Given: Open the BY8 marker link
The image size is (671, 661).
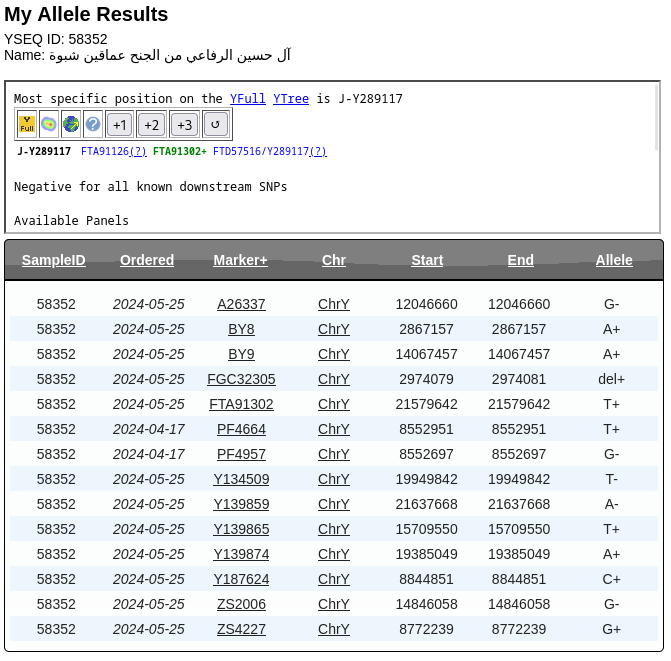Looking at the screenshot, I should tap(241, 329).
